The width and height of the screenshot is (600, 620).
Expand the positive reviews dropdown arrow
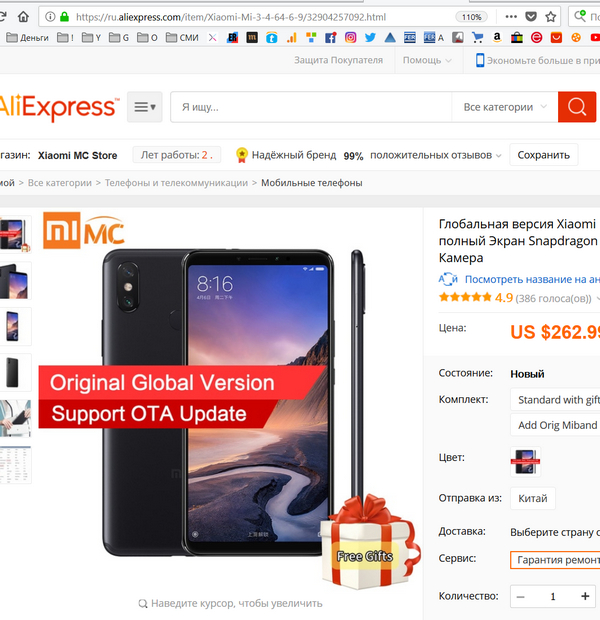tap(498, 156)
